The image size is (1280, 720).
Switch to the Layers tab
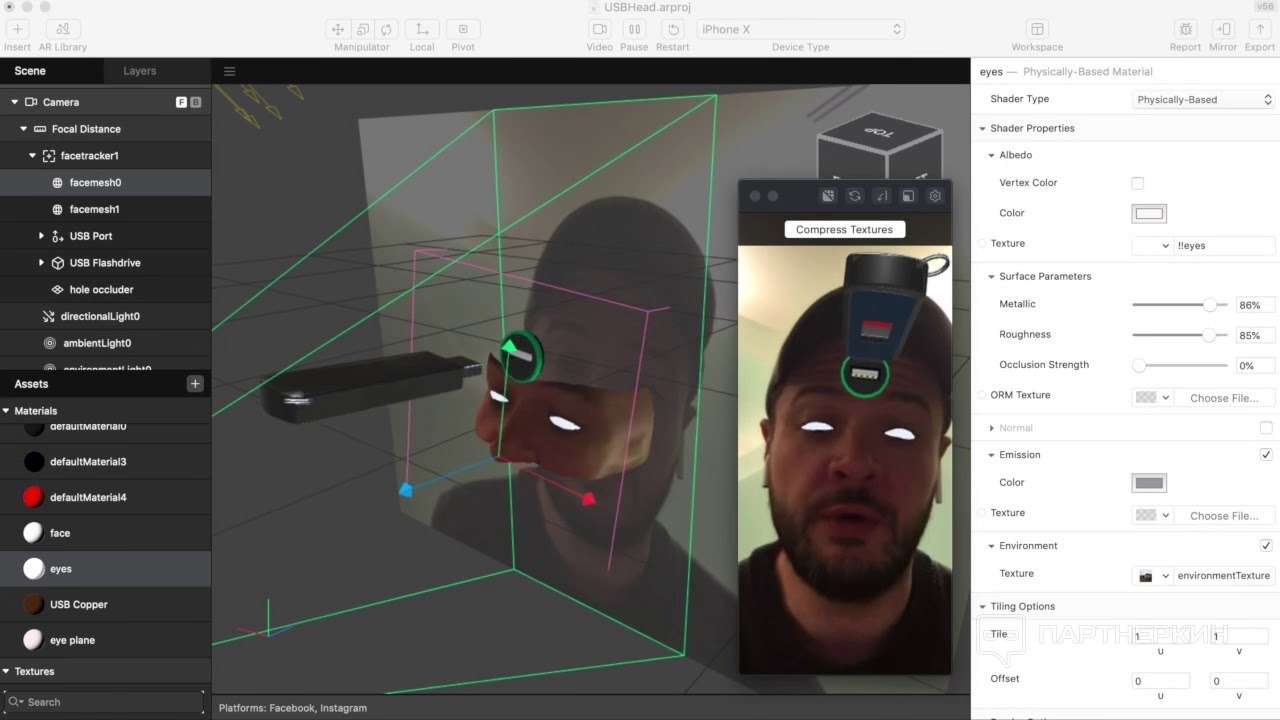(140, 71)
